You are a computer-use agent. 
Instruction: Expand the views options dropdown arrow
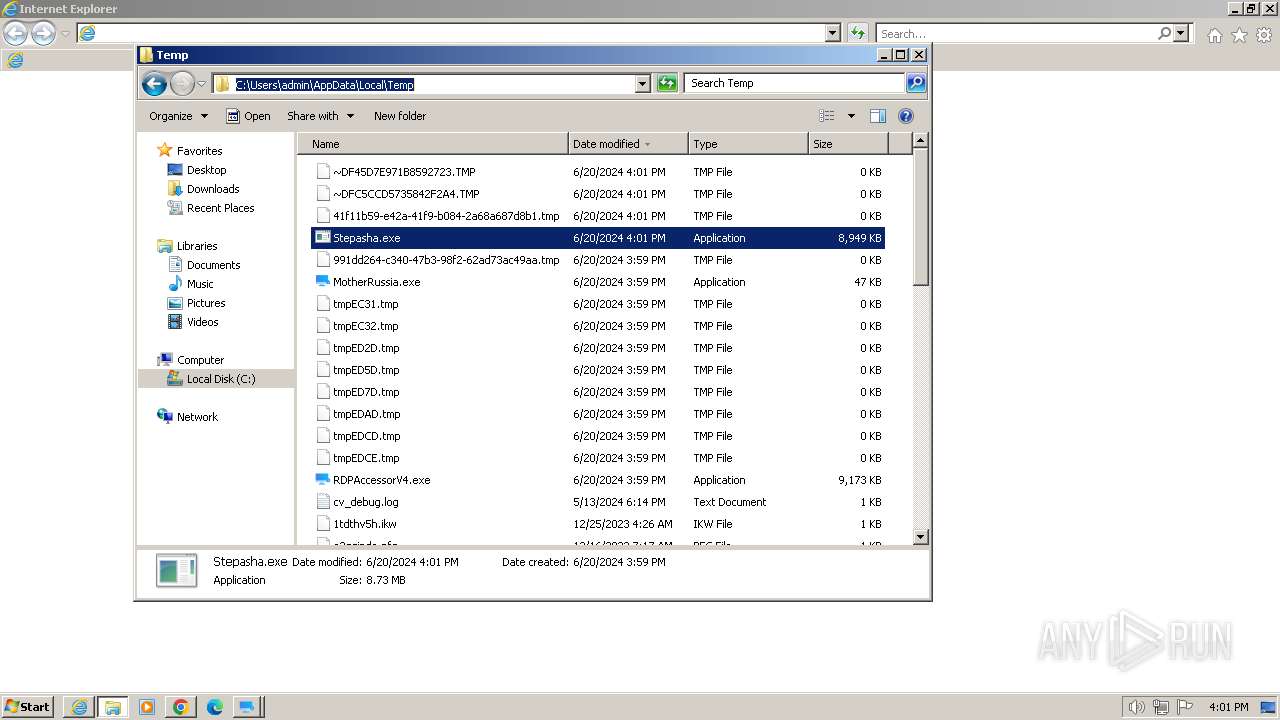click(851, 116)
